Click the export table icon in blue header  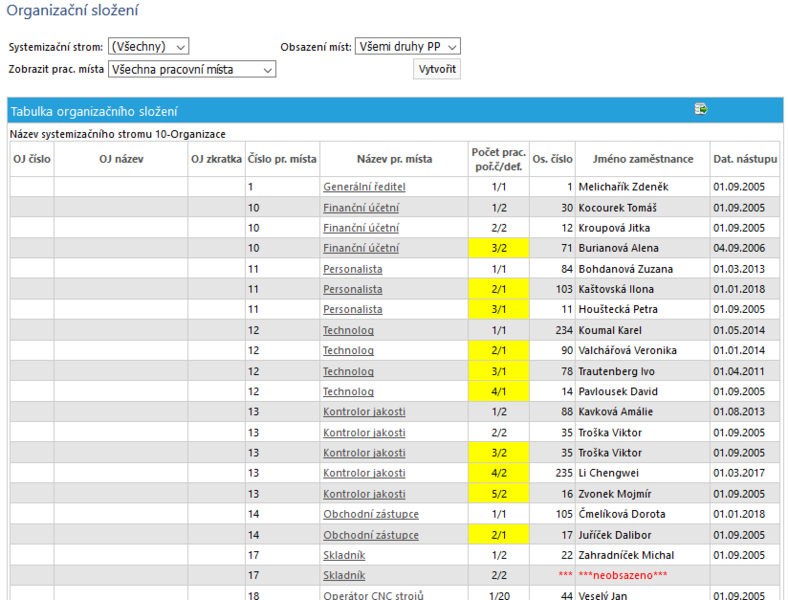[x=701, y=109]
